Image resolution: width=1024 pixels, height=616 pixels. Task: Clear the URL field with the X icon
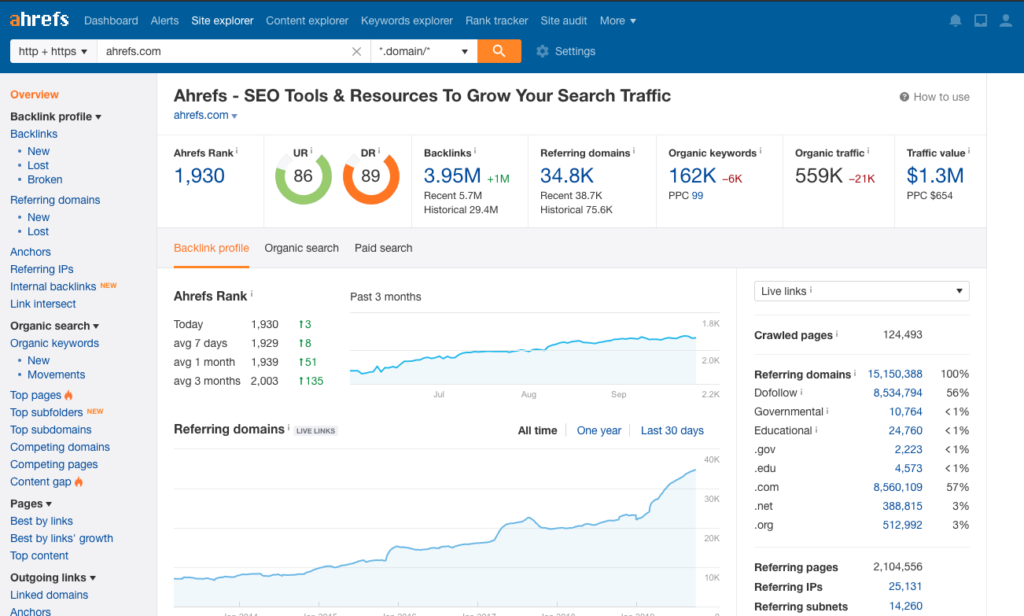click(357, 52)
